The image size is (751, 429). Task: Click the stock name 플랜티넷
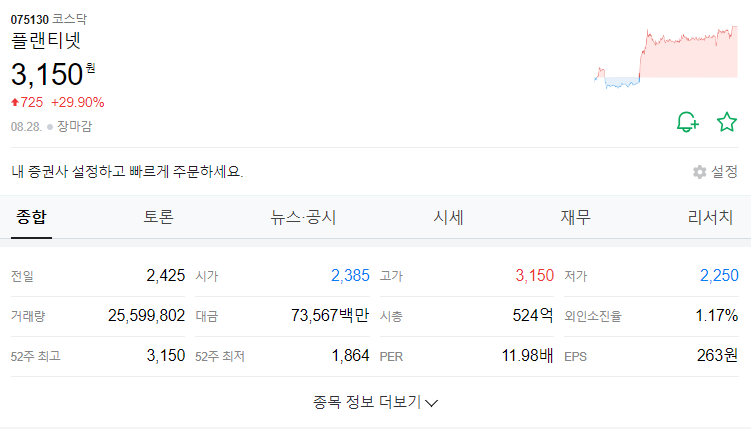tap(46, 40)
